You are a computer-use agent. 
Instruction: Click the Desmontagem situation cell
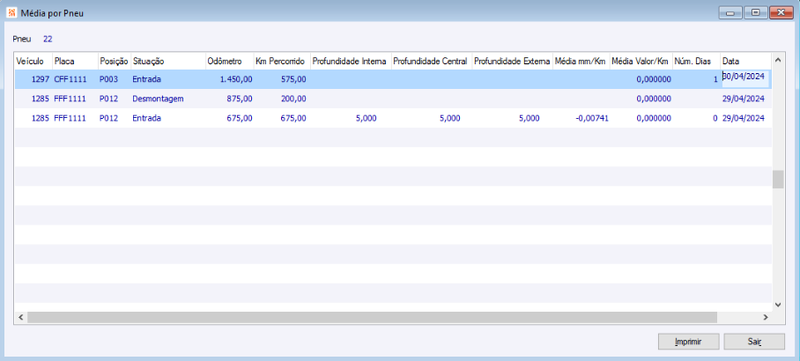(168, 99)
